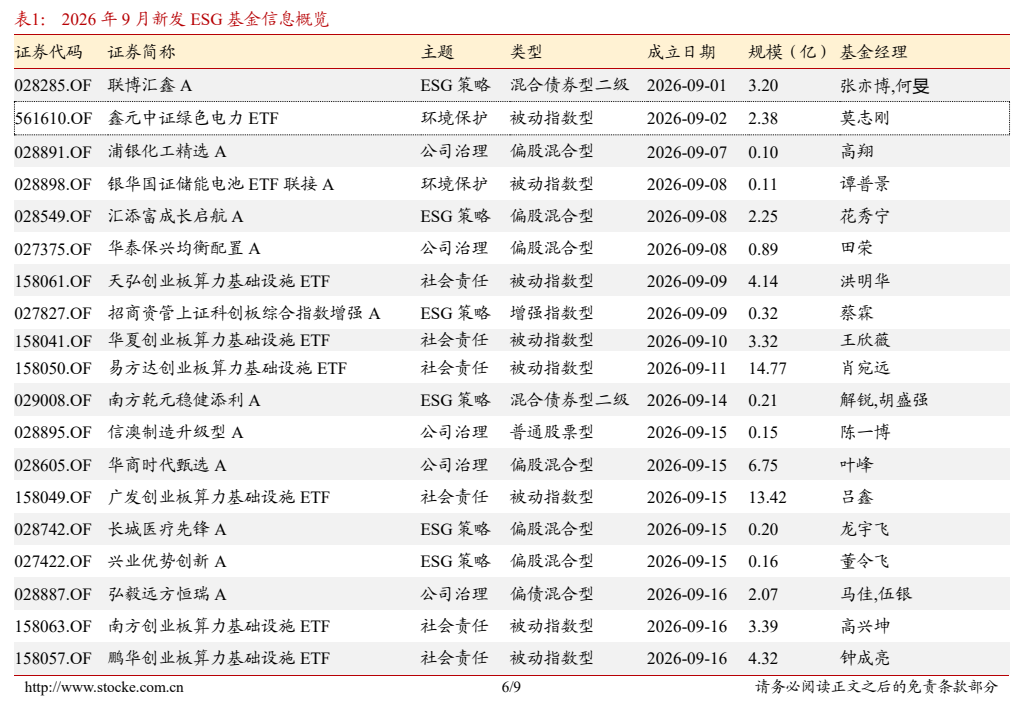1024x704 pixels.
Task: Click manager name 钟成亮
Action: tap(865, 658)
